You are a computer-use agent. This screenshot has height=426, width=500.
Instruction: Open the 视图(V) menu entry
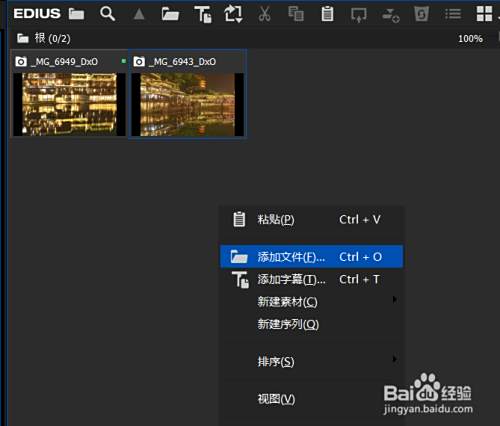tap(311, 399)
